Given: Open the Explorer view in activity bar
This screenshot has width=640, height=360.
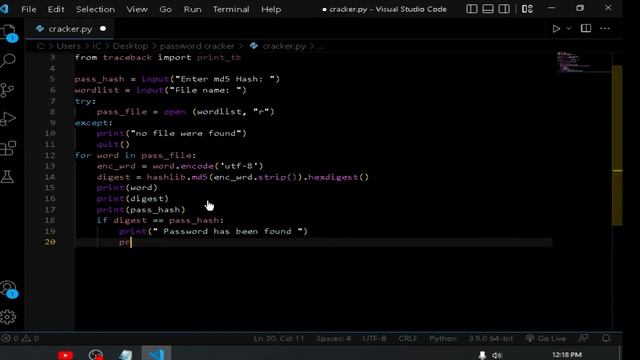Looking at the screenshot, I should point(9,33).
